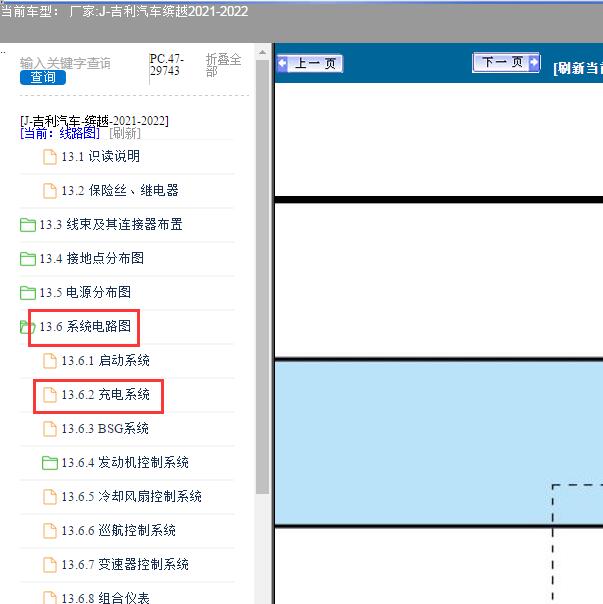Go to previous page with 上一页
603x604 pixels.
[310, 64]
